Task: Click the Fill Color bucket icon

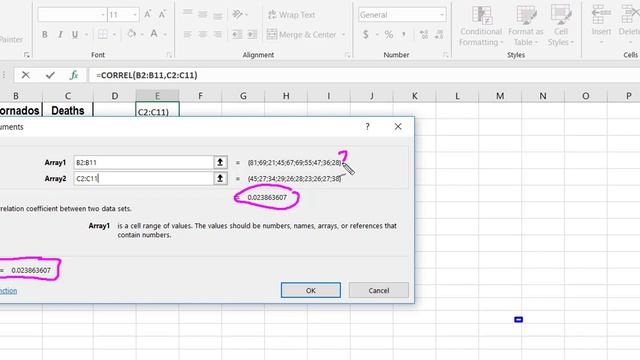Action: click(131, 34)
